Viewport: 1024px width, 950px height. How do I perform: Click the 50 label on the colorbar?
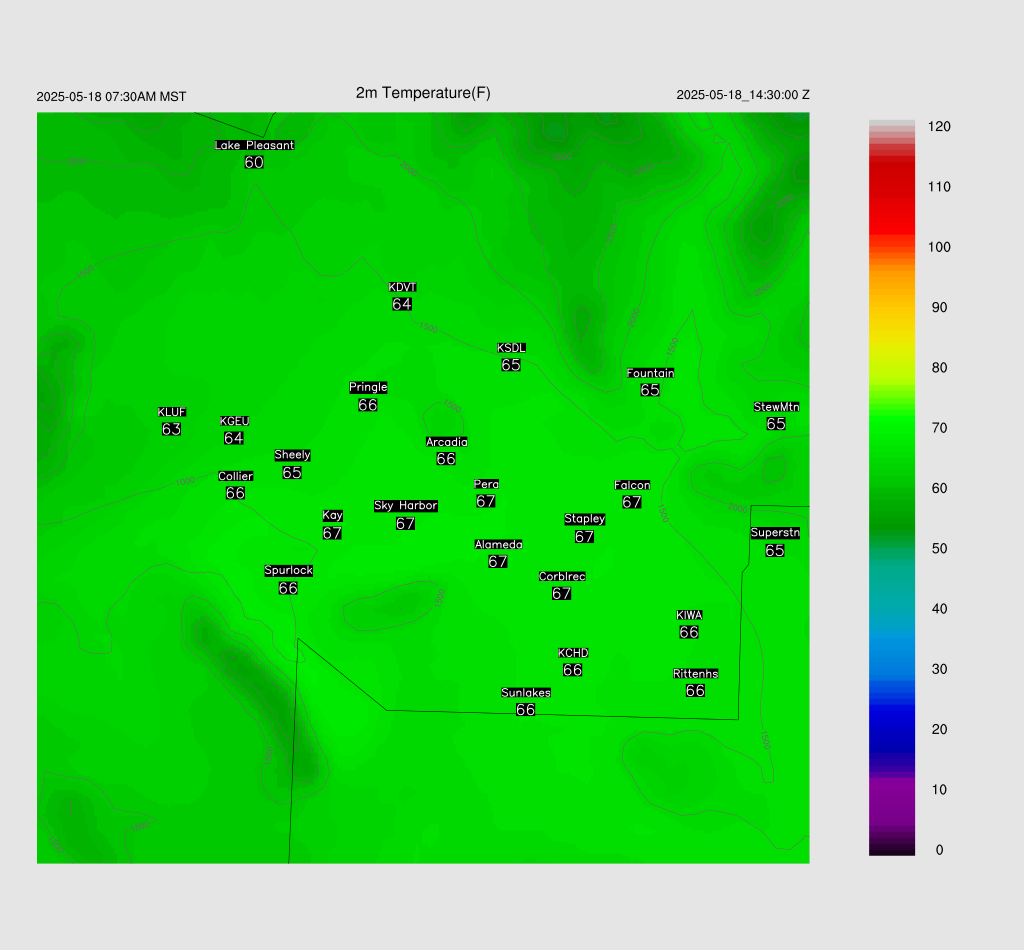pyautogui.click(x=939, y=548)
